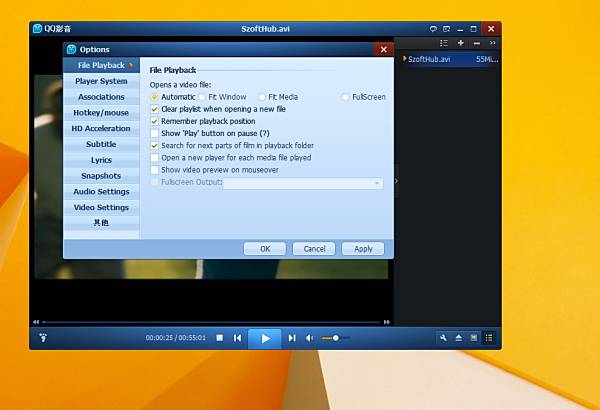Click the QQ logo in player title bar
Viewport: 600px width, 410px height.
pyautogui.click(x=37, y=29)
